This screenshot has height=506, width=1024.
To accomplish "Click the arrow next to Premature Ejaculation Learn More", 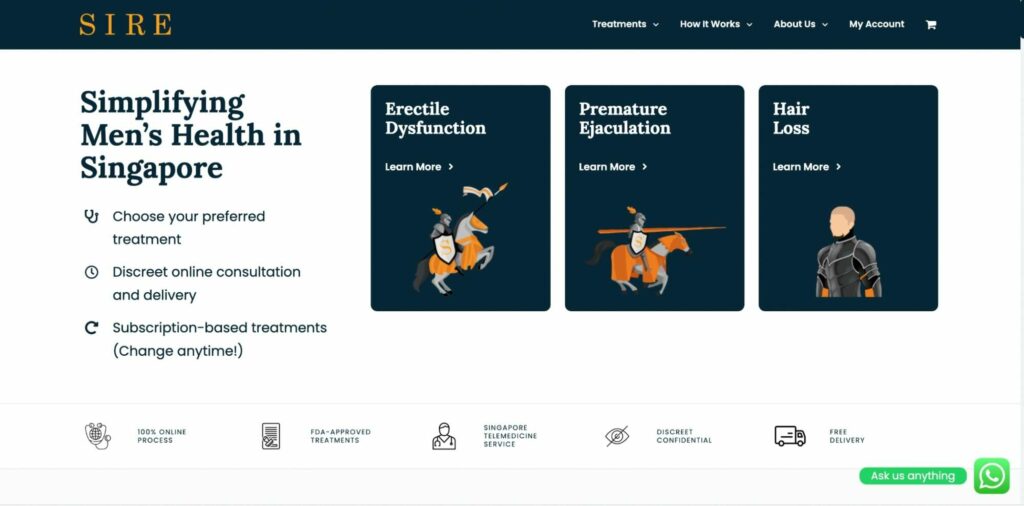I will [645, 167].
